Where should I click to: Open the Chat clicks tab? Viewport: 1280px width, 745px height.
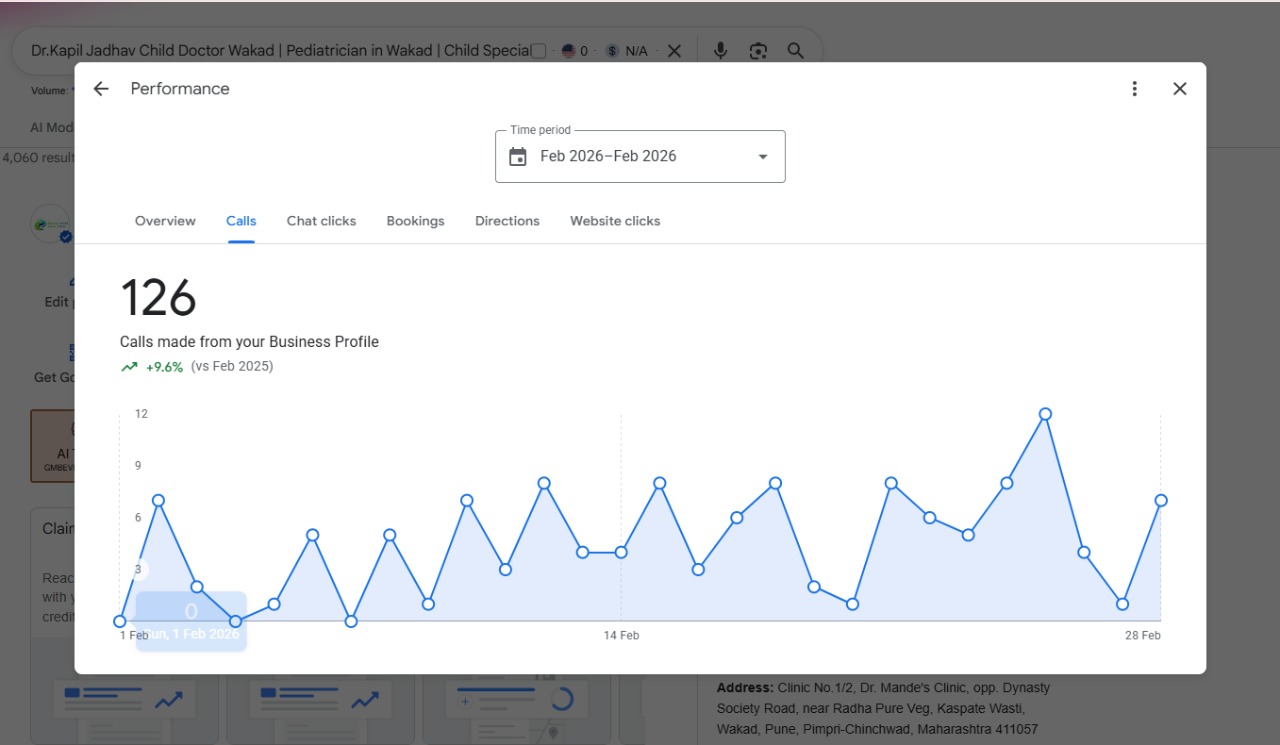pos(321,221)
